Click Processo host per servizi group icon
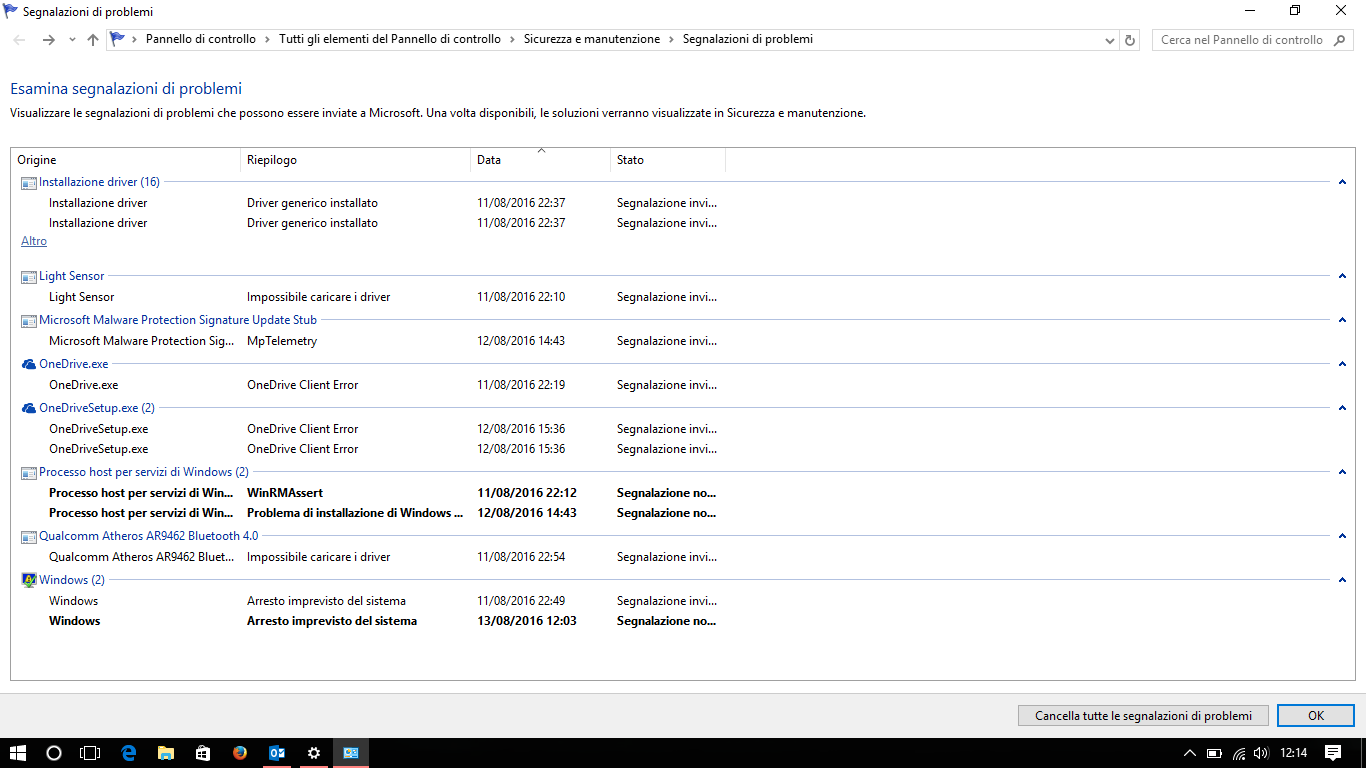Viewport: 1366px width, 768px height. point(28,473)
